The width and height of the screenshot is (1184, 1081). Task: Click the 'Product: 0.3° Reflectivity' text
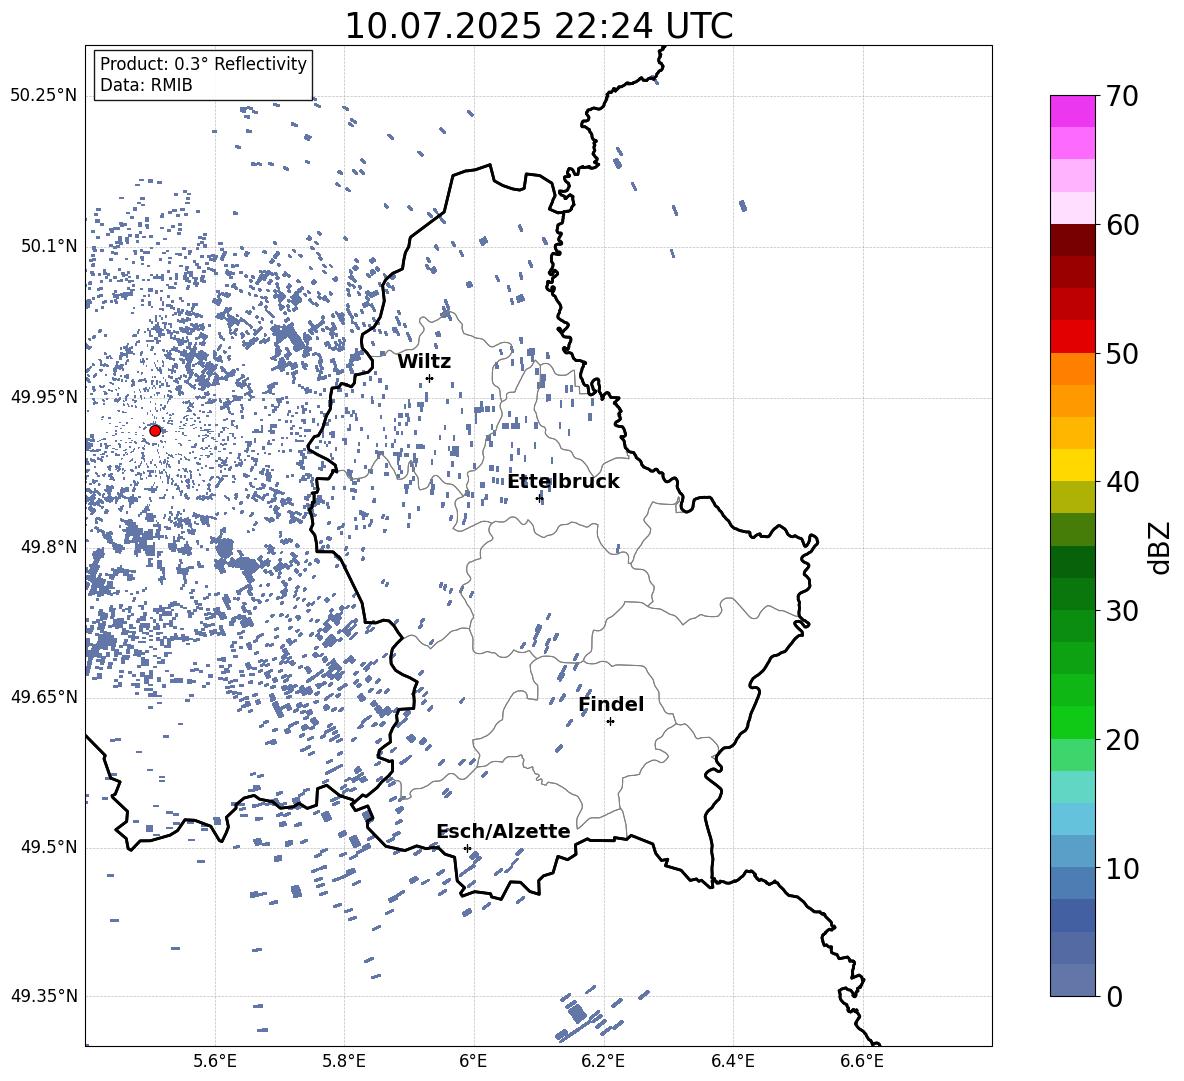tap(203, 64)
